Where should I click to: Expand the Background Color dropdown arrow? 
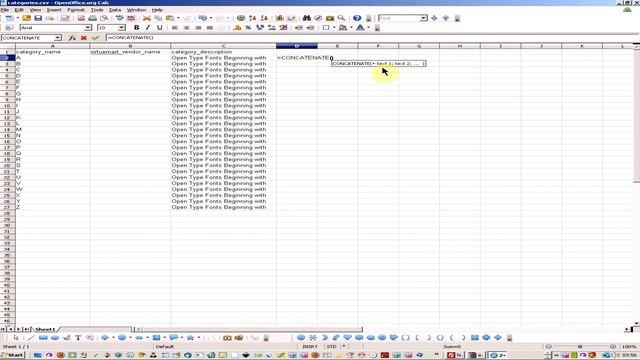(x=351, y=28)
